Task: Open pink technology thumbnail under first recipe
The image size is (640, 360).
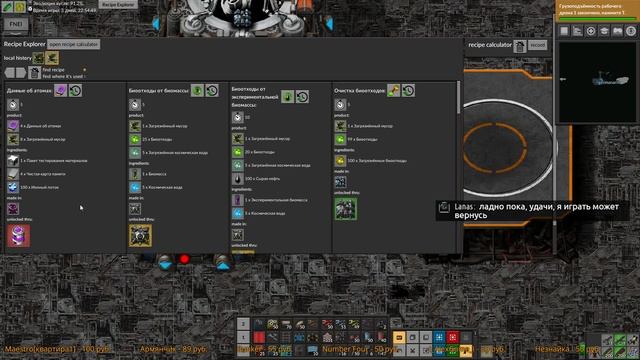Action: 18,236
